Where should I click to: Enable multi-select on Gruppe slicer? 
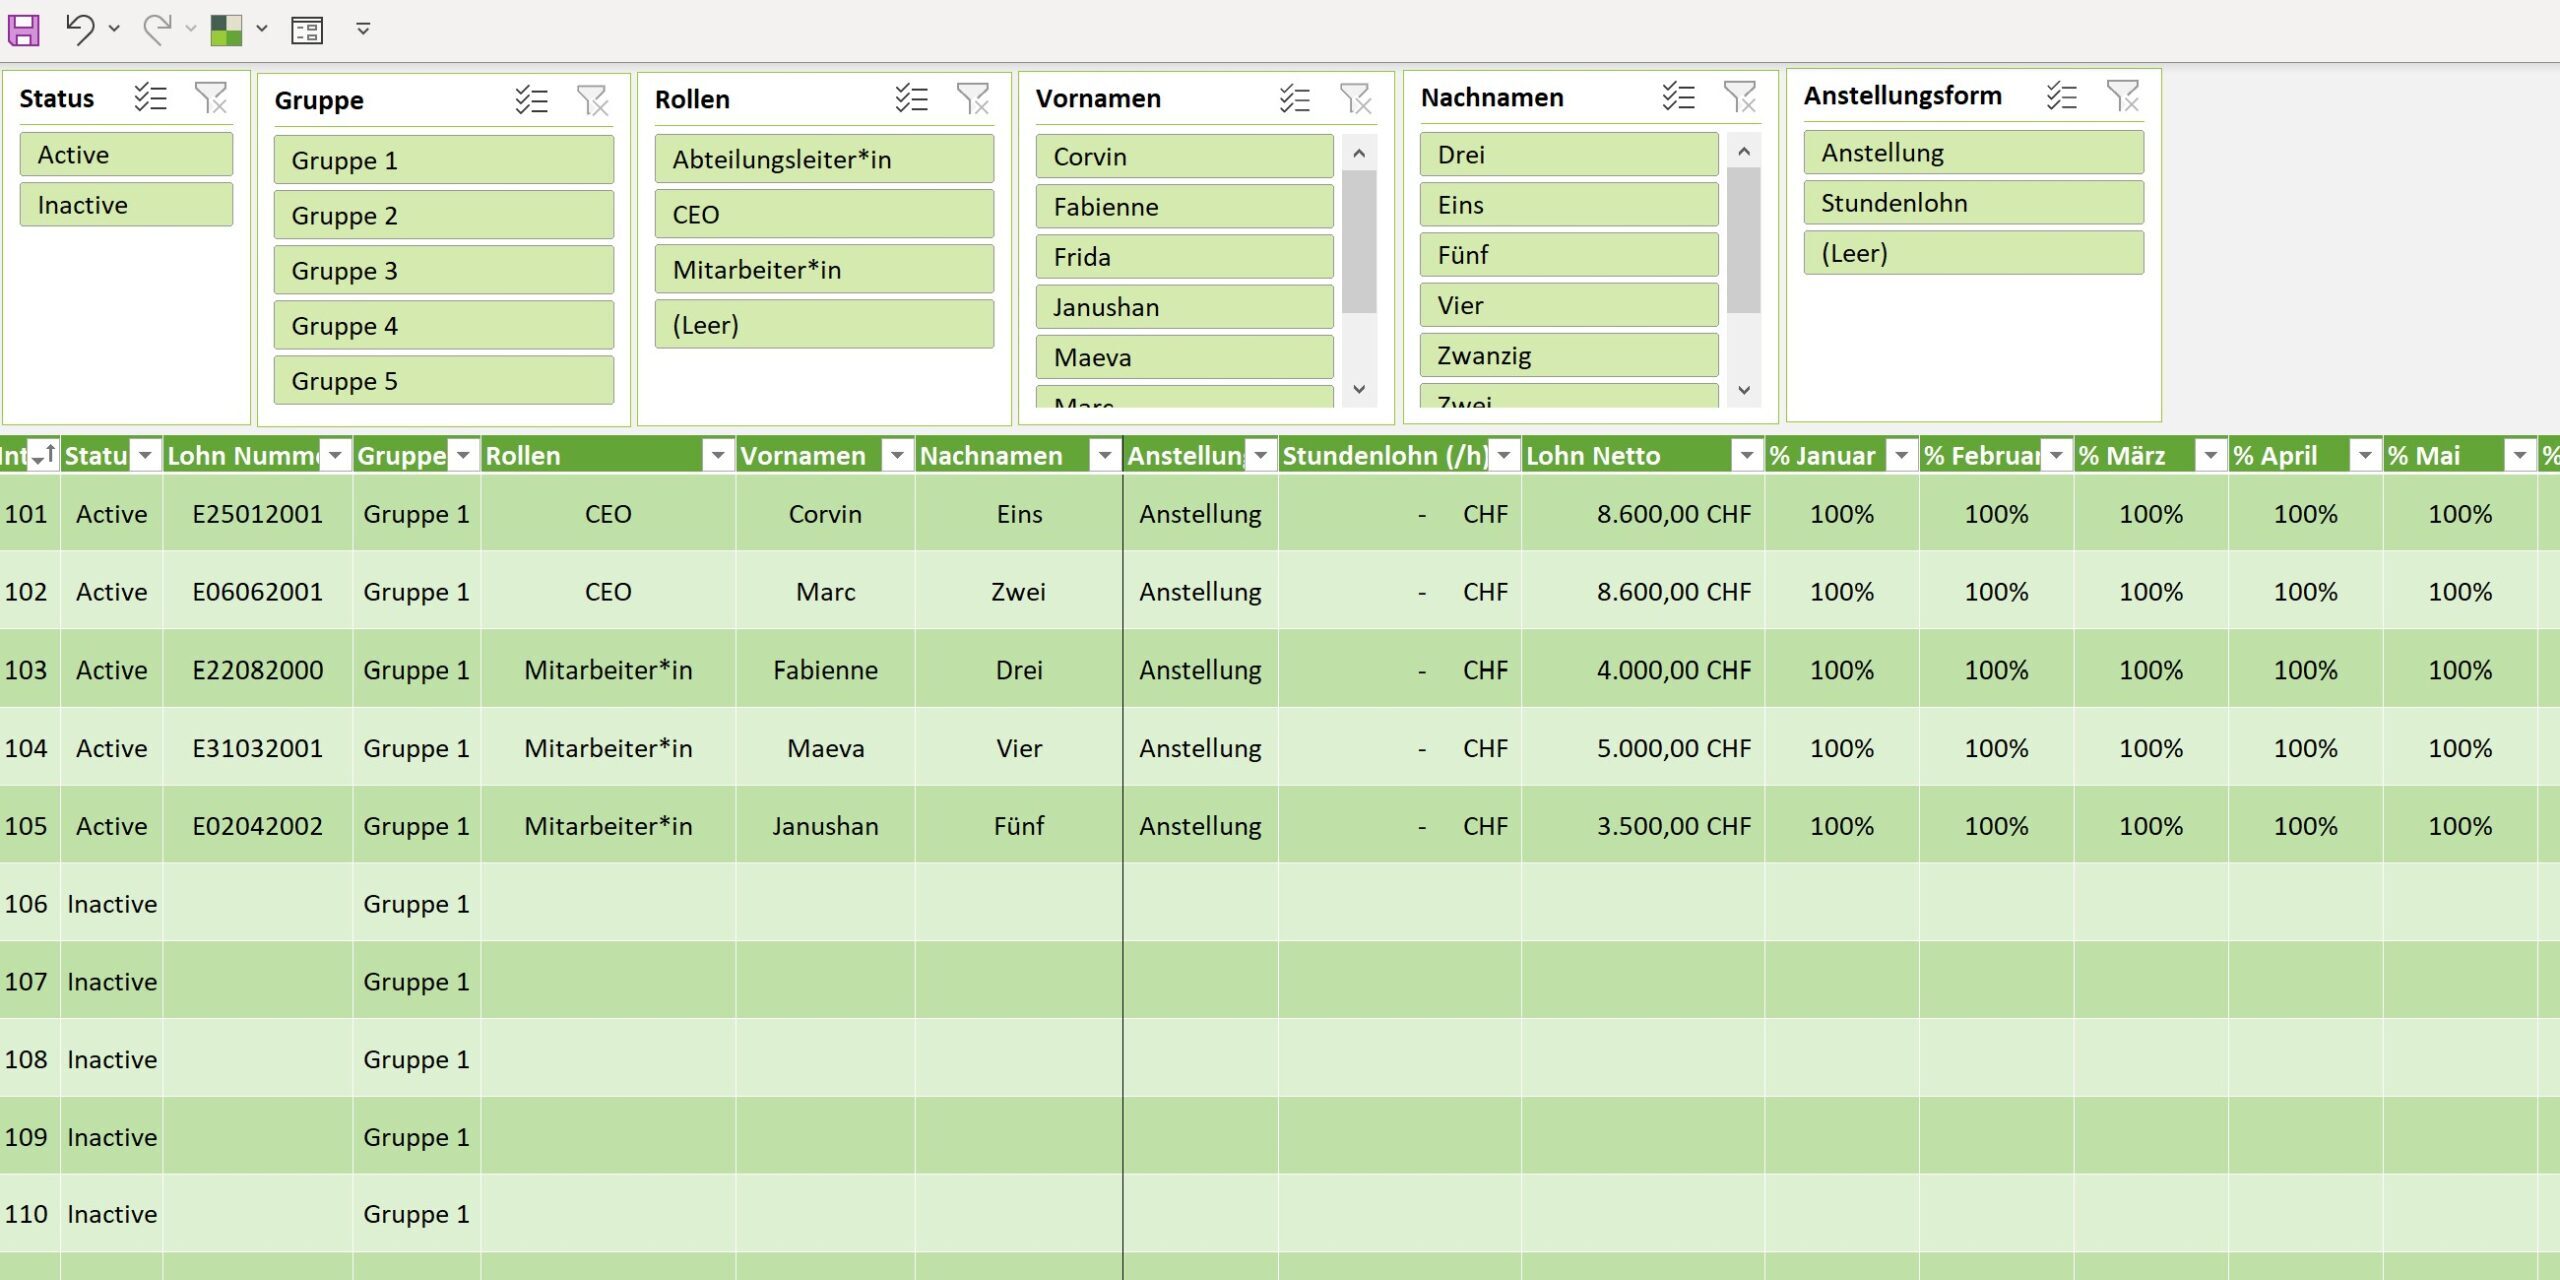(x=531, y=100)
